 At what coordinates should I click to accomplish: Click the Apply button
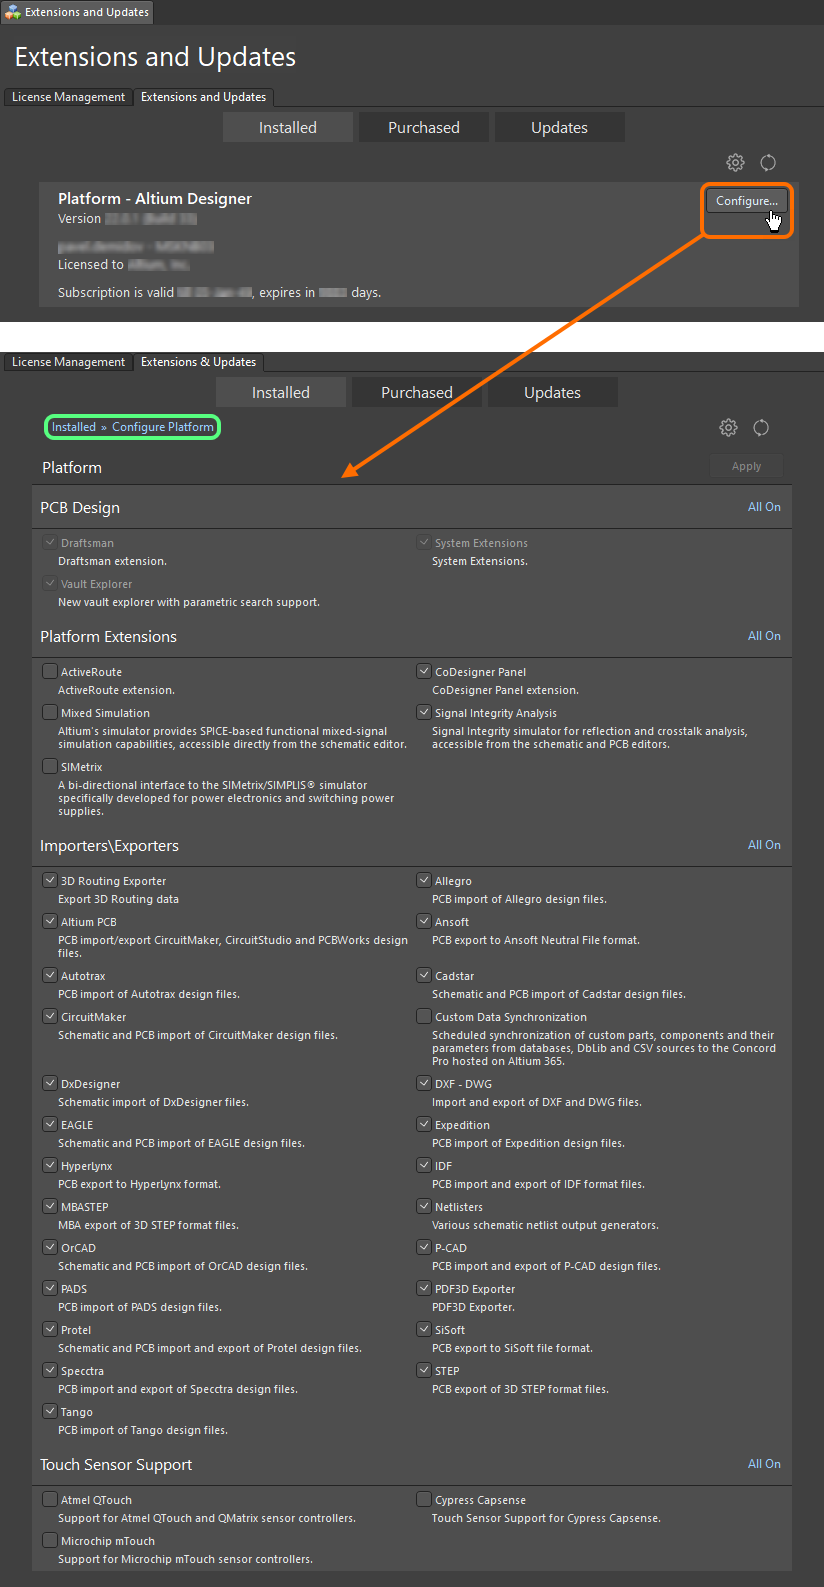click(746, 466)
